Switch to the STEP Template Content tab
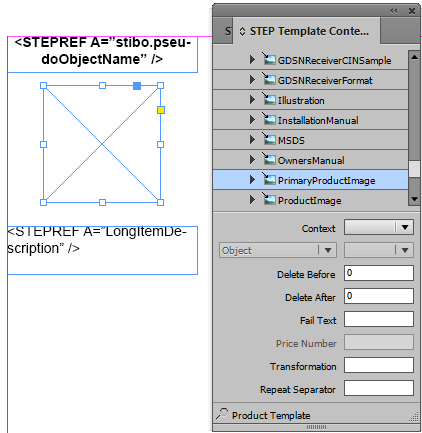 306,31
